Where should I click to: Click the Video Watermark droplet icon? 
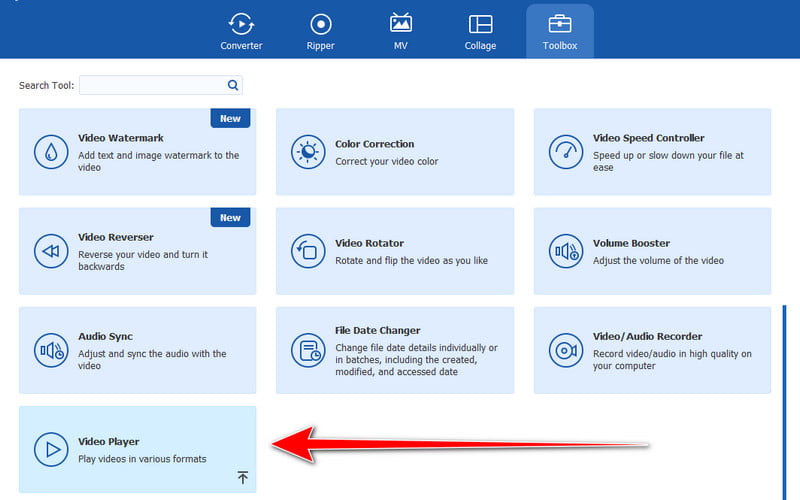[x=50, y=152]
